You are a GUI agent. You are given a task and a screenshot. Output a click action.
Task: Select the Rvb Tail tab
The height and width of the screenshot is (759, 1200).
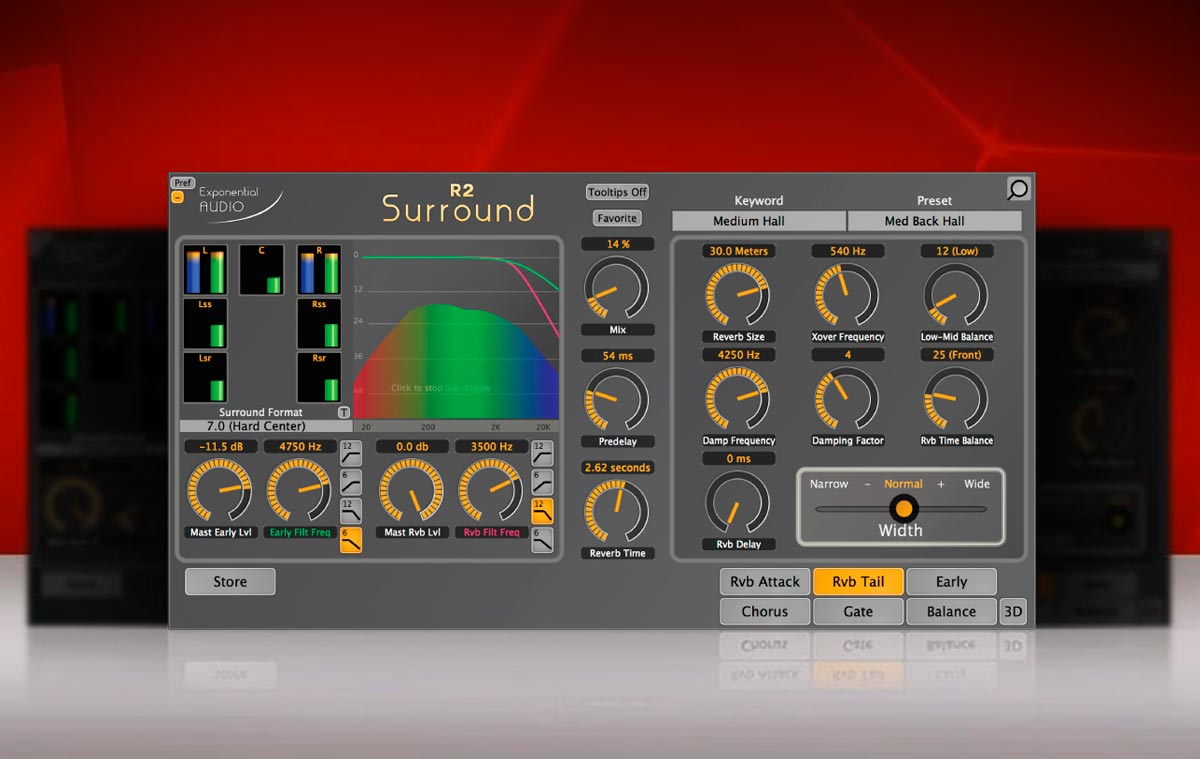click(858, 582)
